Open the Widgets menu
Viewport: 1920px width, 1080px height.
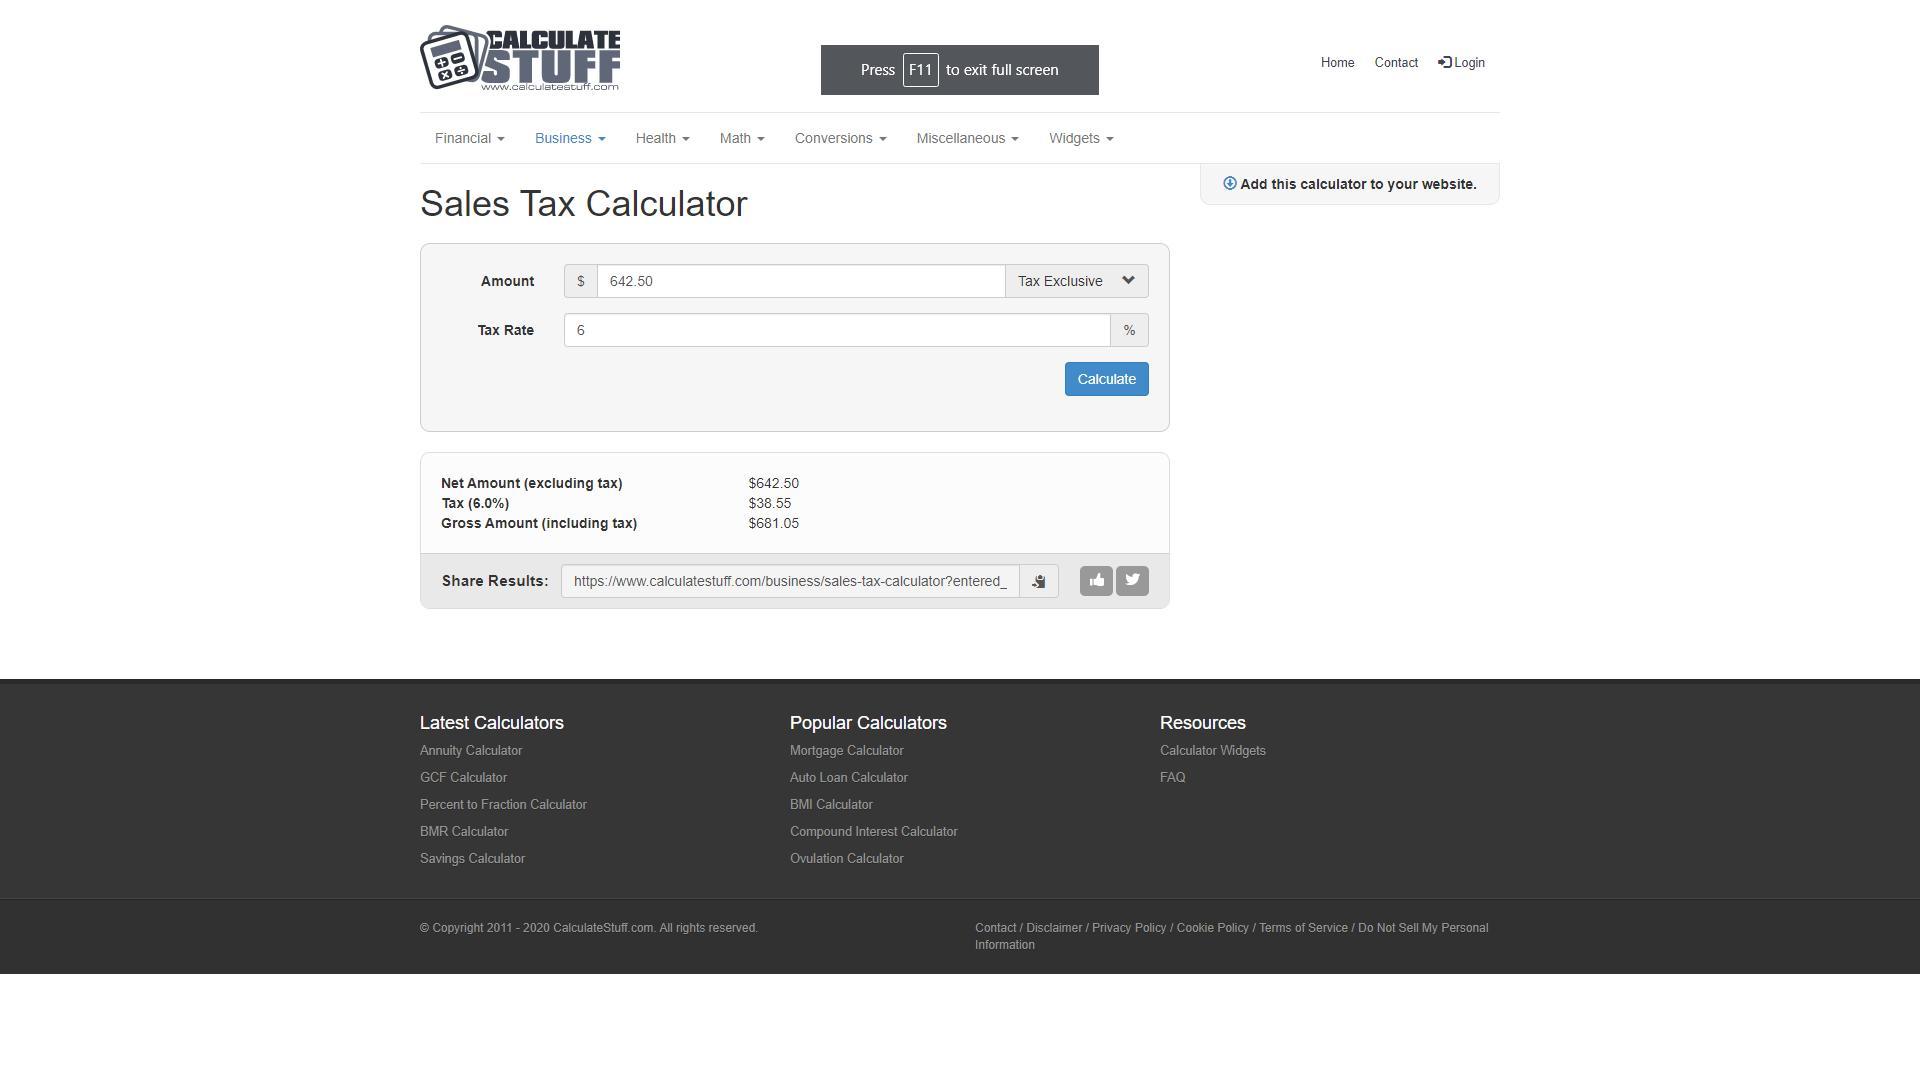[x=1080, y=138]
